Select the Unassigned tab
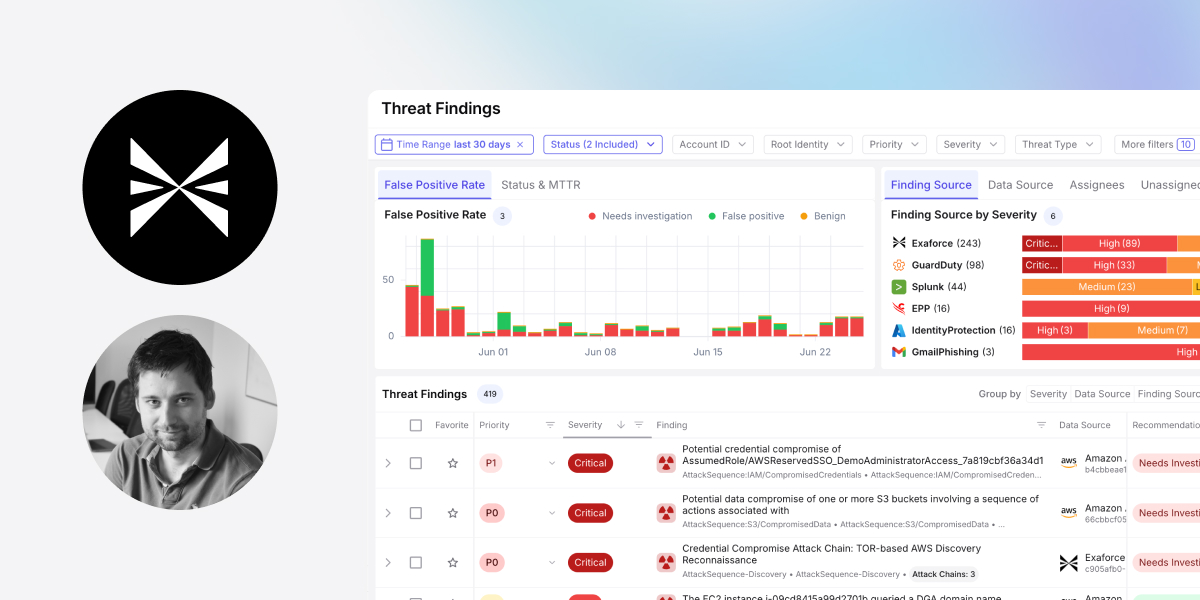 (1170, 185)
